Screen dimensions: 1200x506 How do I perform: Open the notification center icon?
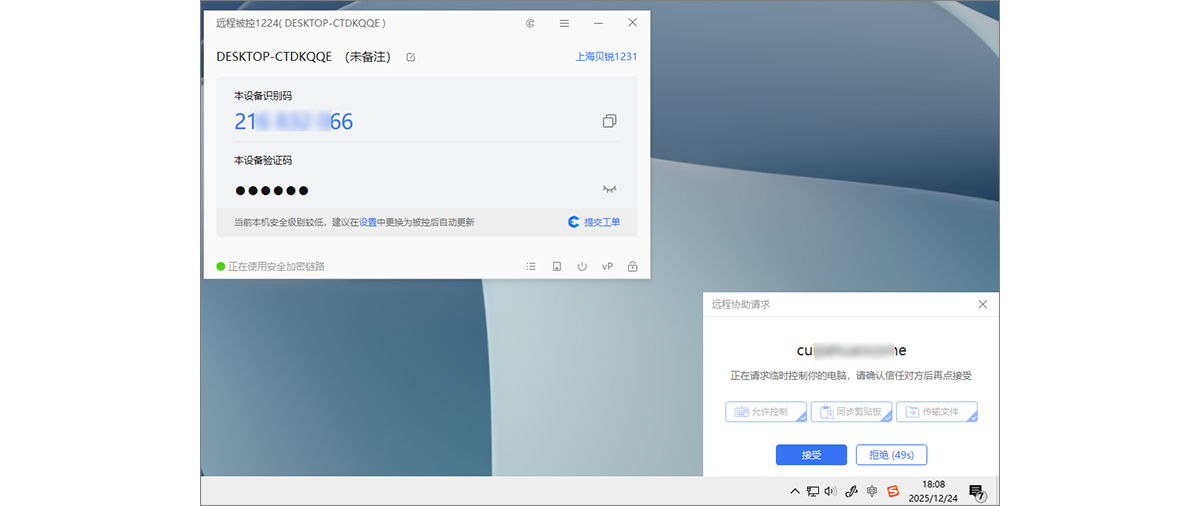[x=977, y=491]
